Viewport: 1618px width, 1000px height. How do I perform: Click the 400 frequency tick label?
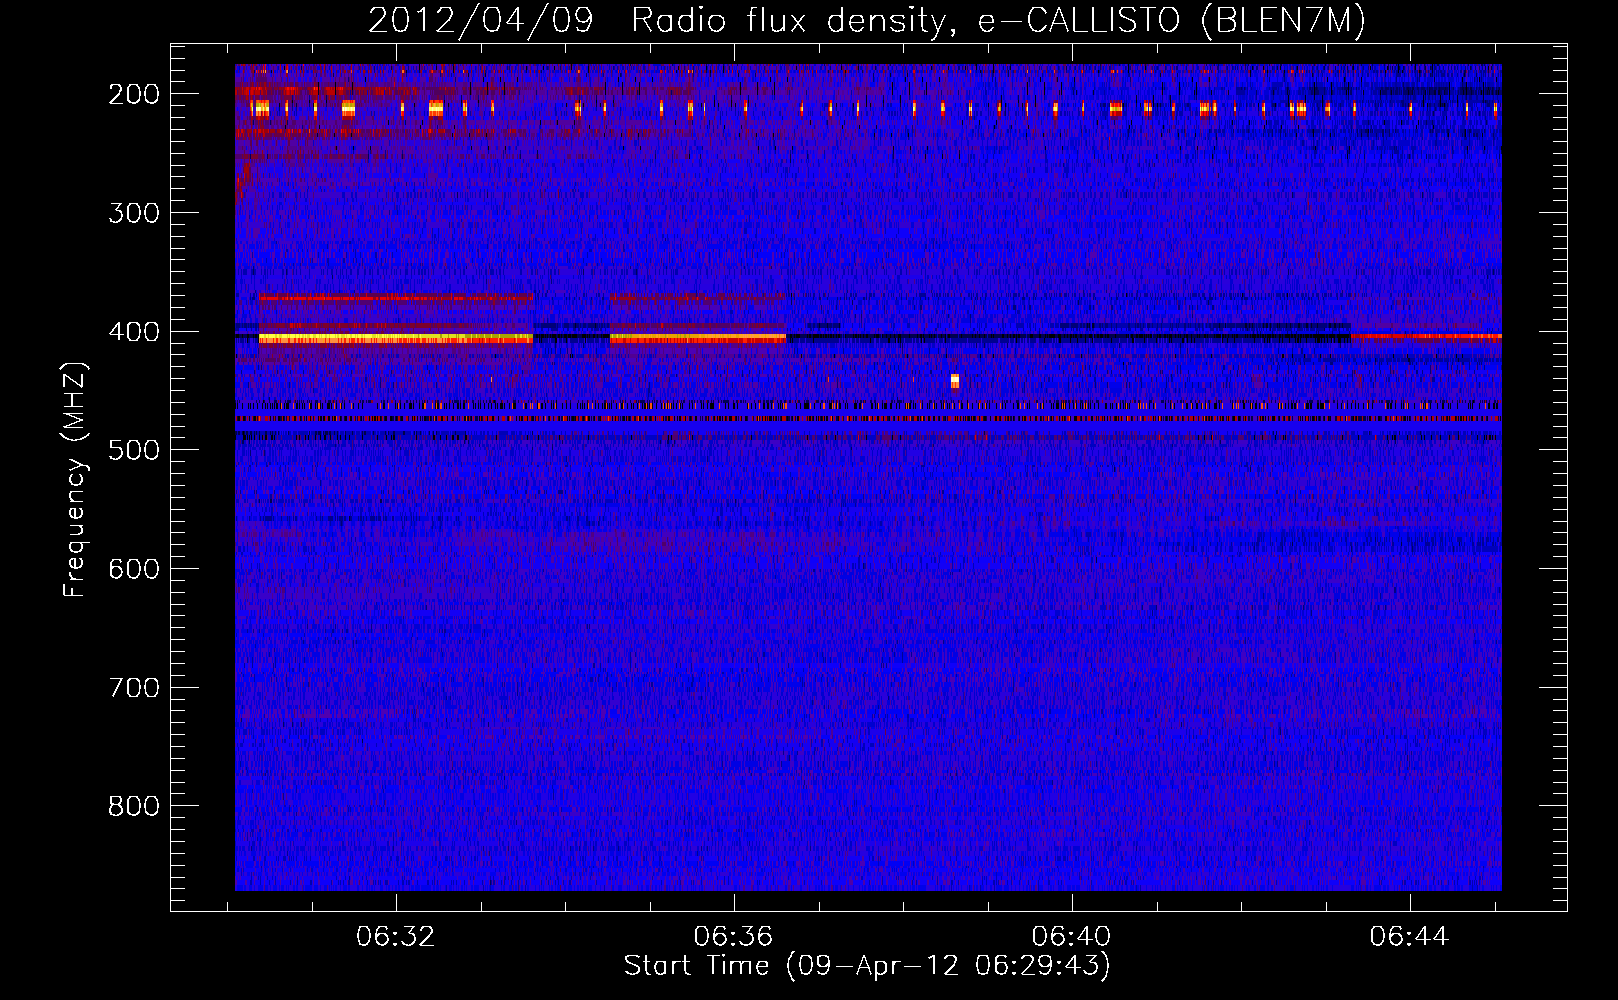134,332
